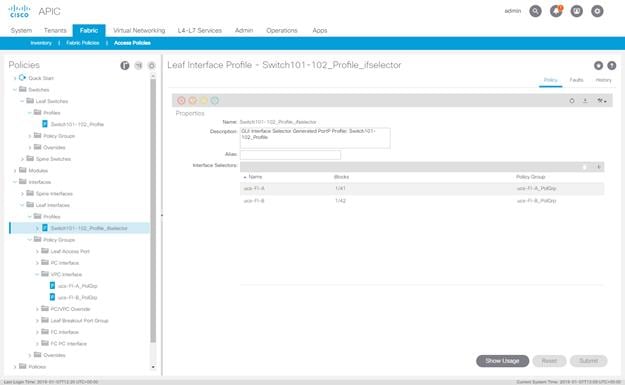Switch to the History tab
Screen dimensions: 625x385
coord(603,80)
